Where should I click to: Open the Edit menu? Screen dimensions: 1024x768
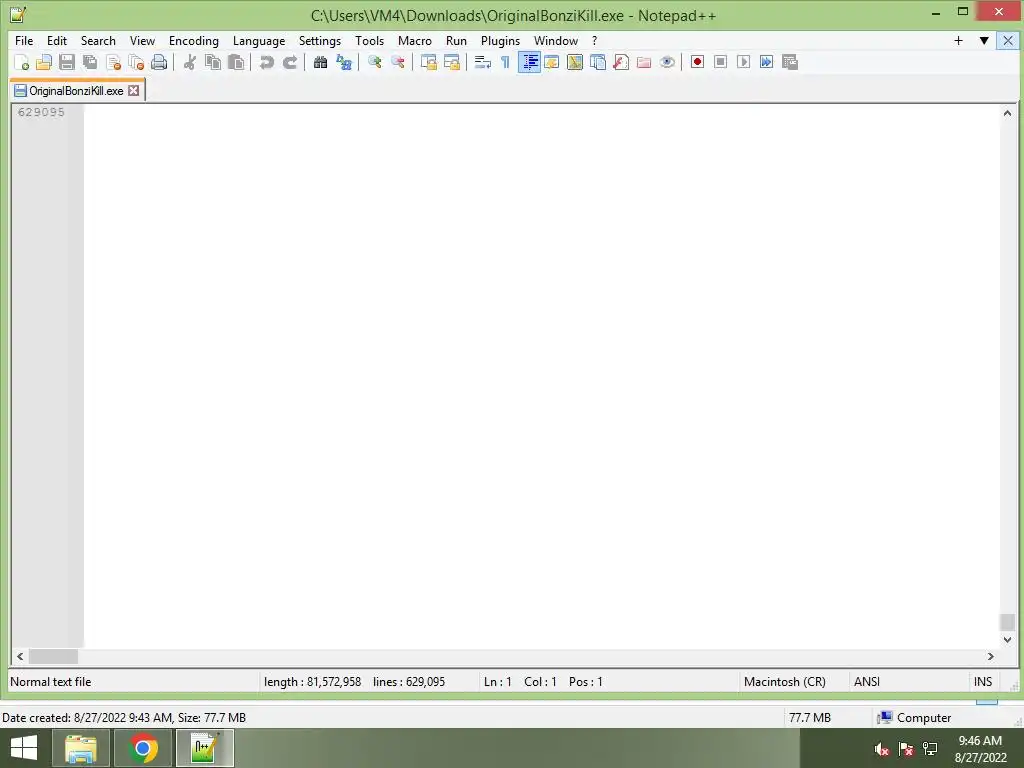click(57, 40)
